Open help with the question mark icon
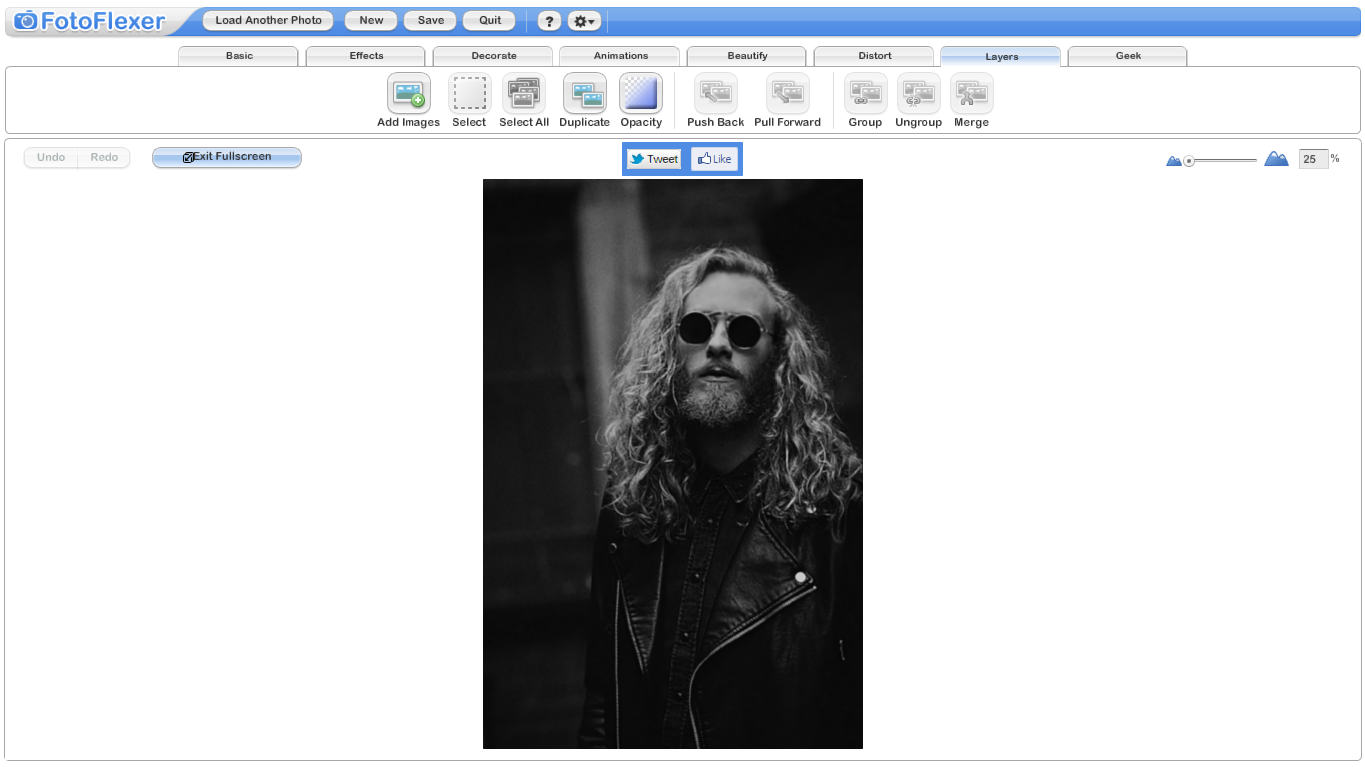 (549, 20)
